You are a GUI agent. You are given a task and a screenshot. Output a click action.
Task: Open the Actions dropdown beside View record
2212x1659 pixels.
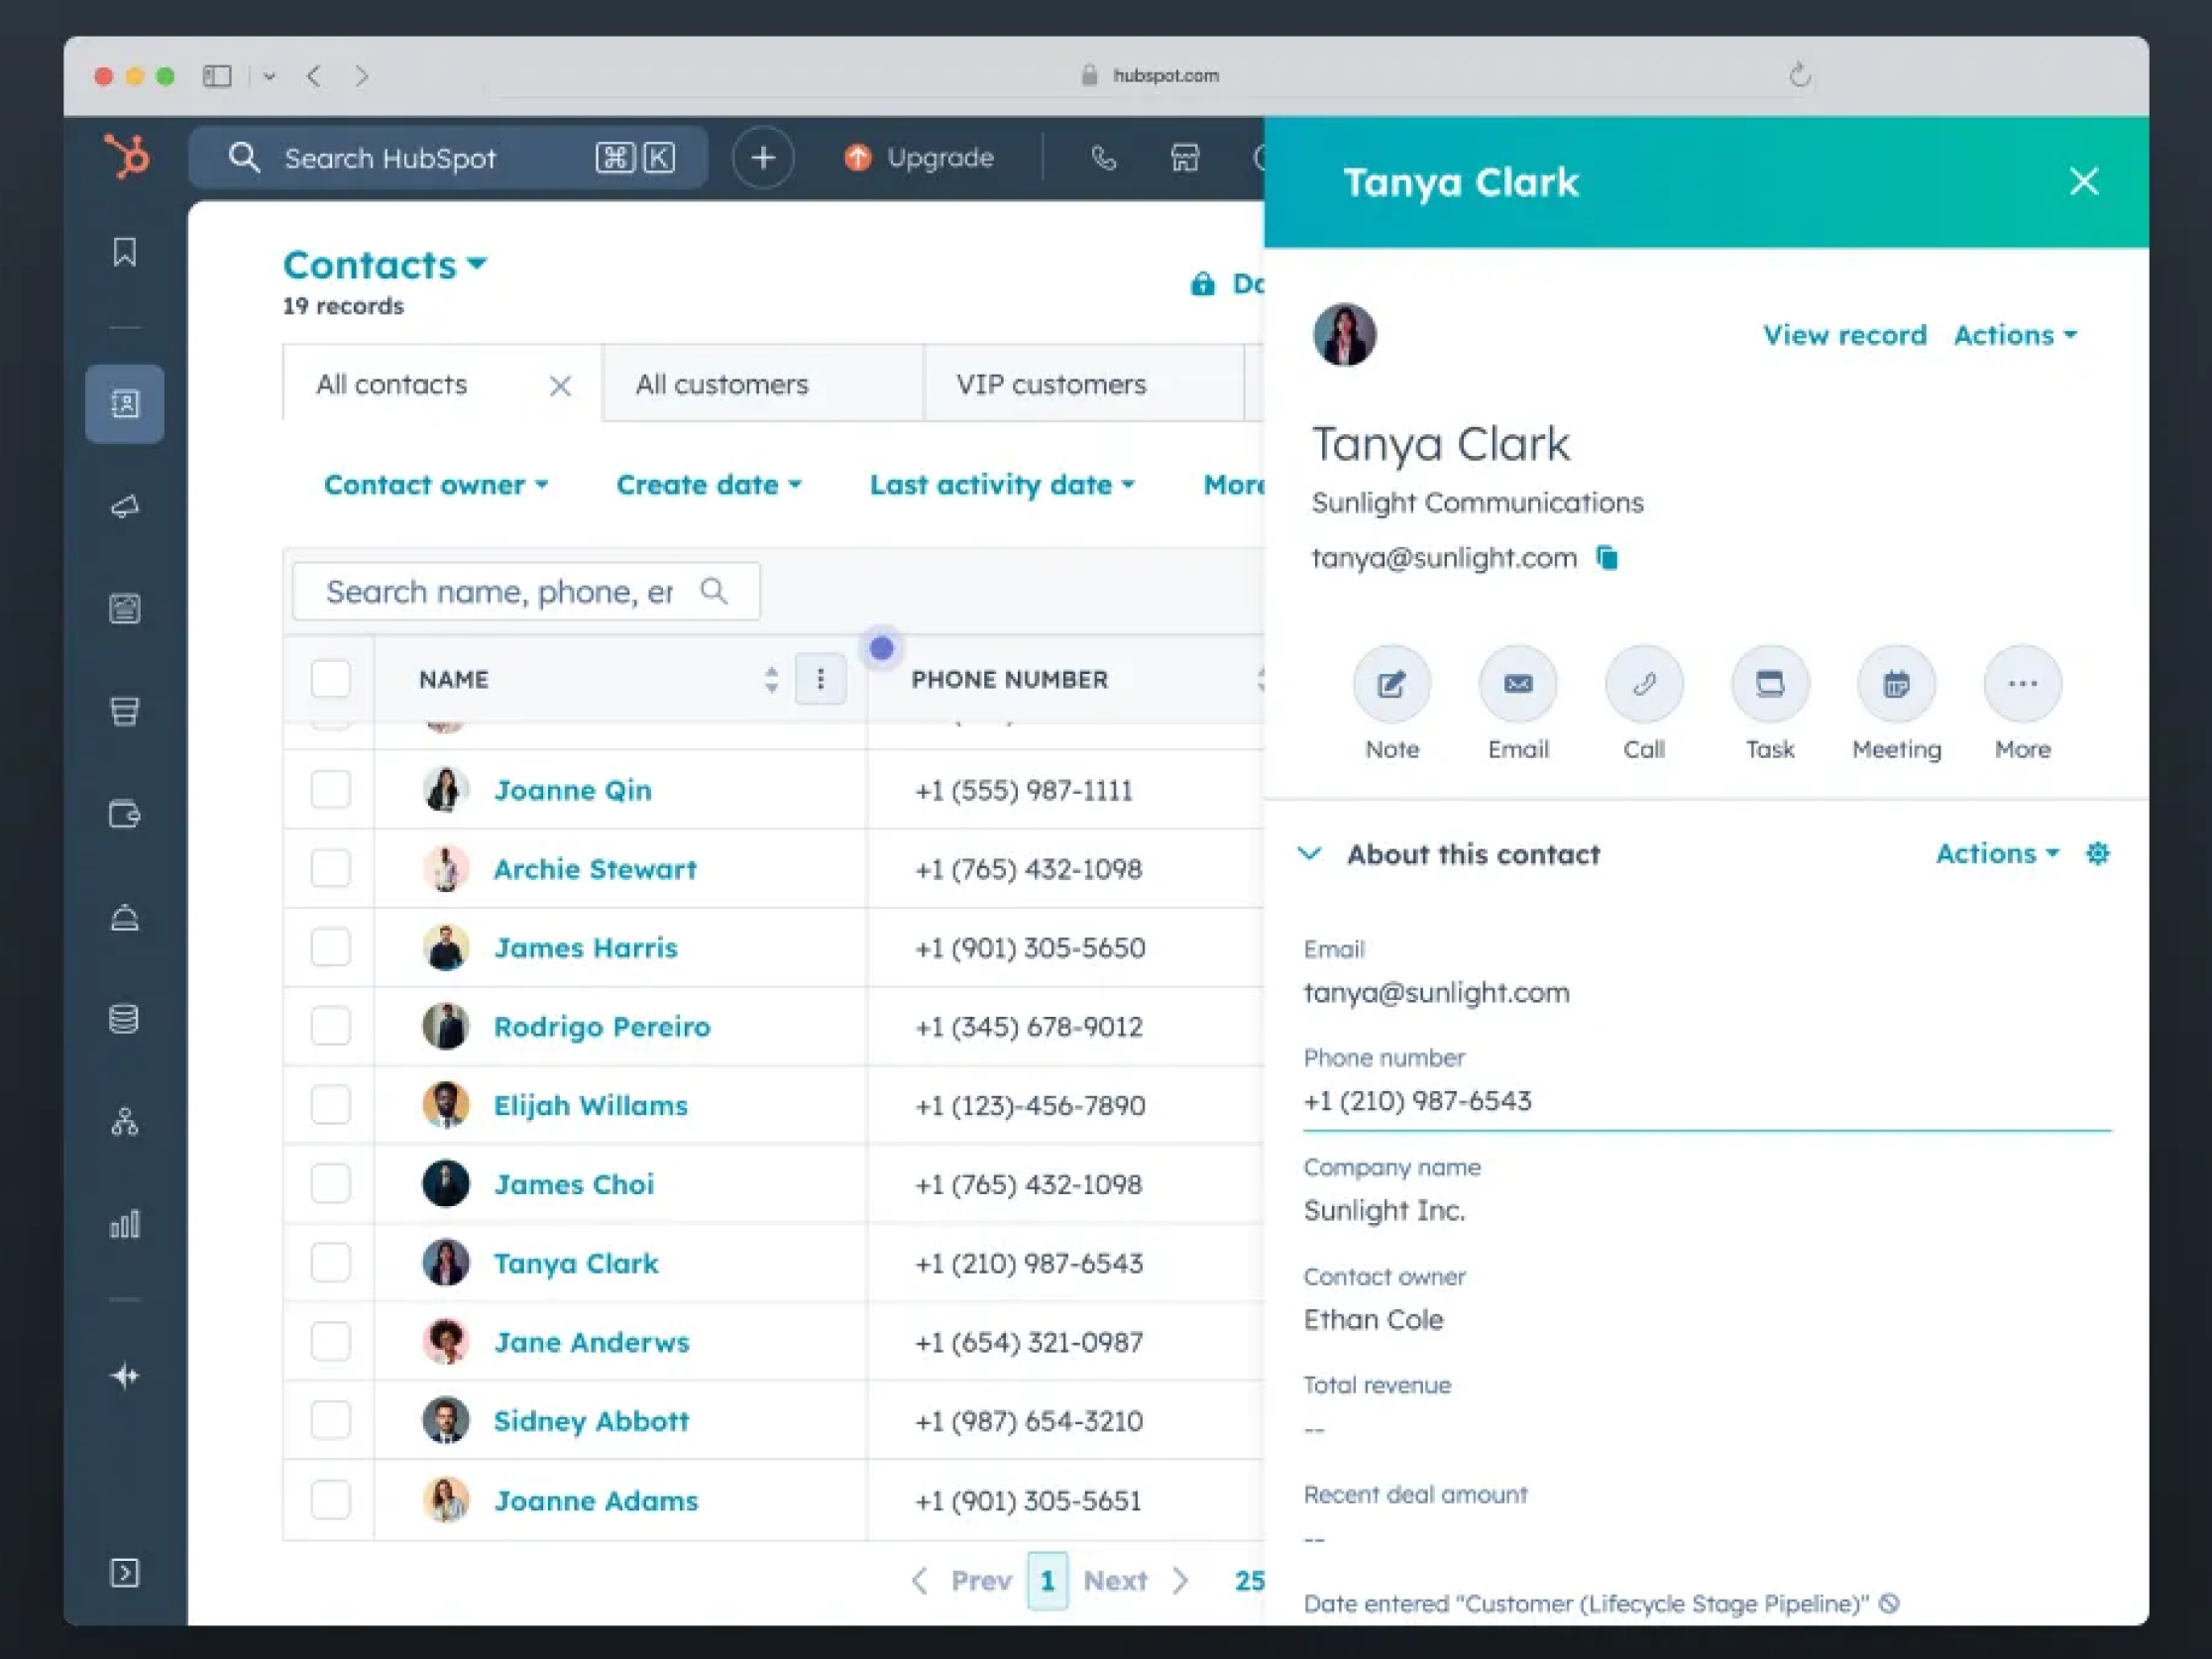[2015, 335]
